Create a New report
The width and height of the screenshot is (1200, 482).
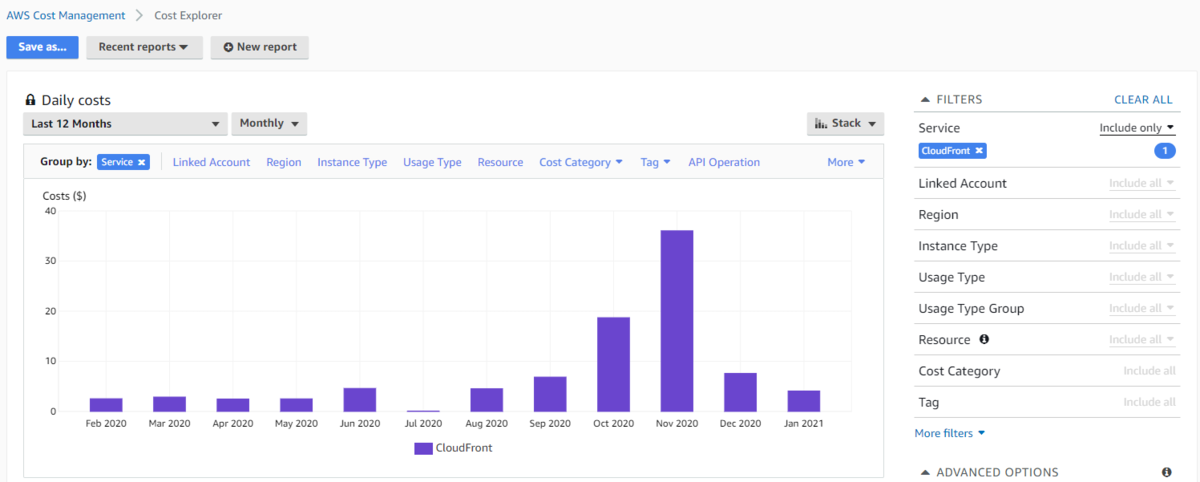(x=260, y=47)
